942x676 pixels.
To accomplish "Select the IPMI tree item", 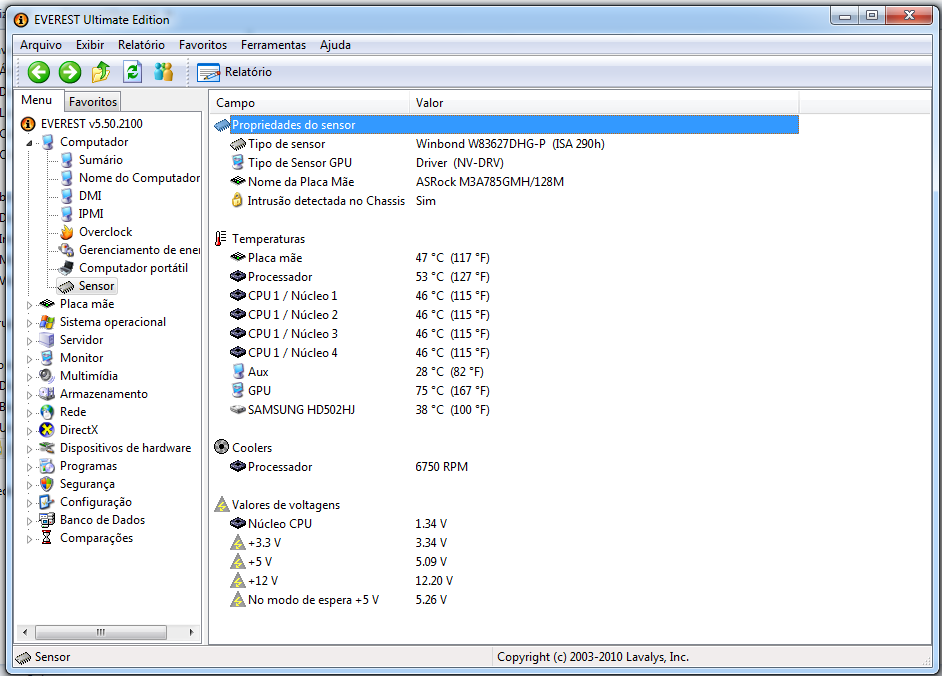I will pos(91,214).
